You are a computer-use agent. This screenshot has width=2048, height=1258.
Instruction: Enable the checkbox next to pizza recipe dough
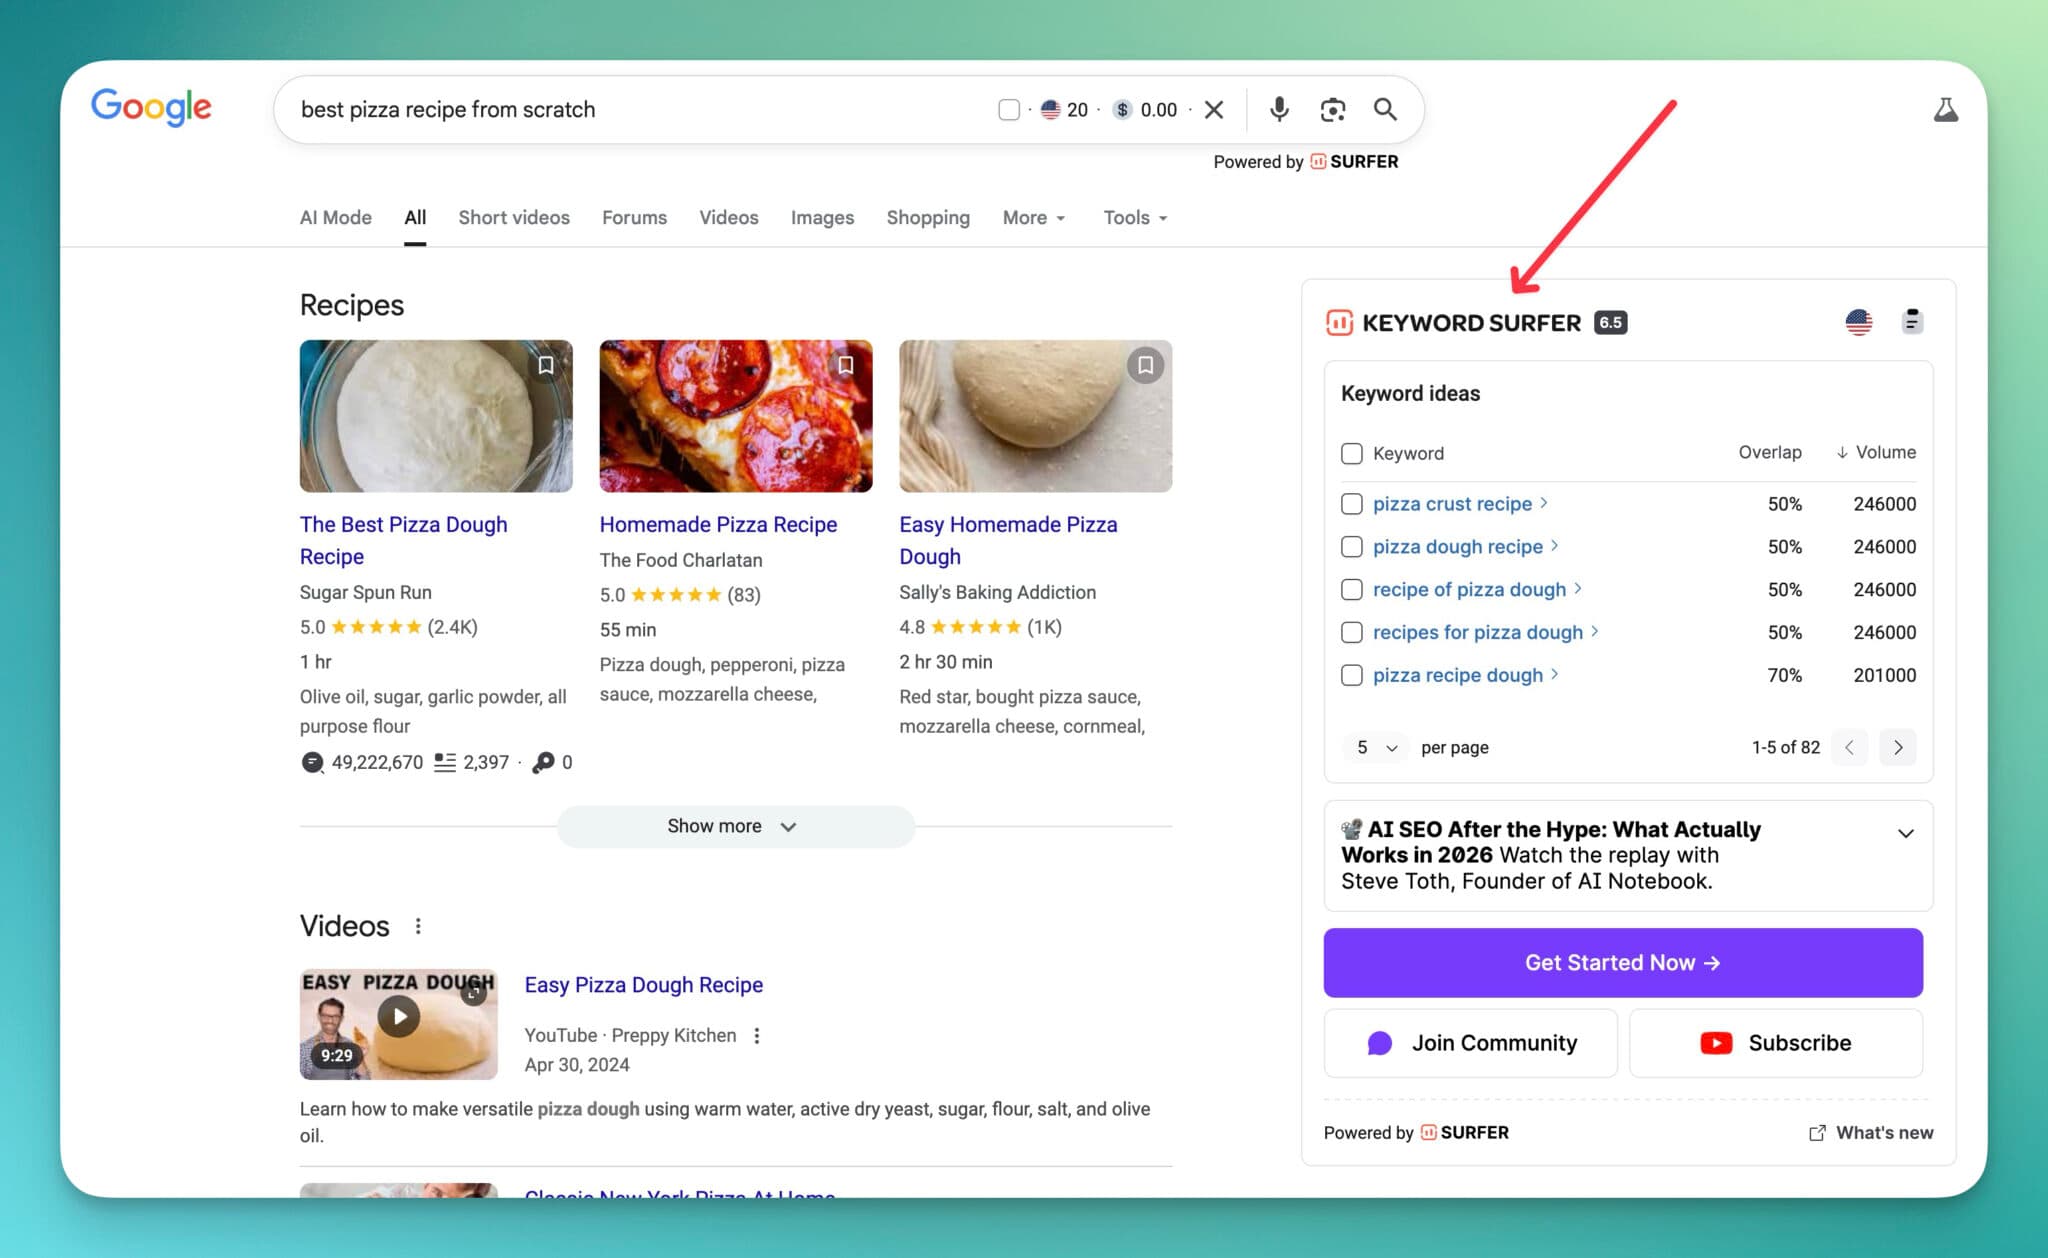click(x=1352, y=675)
